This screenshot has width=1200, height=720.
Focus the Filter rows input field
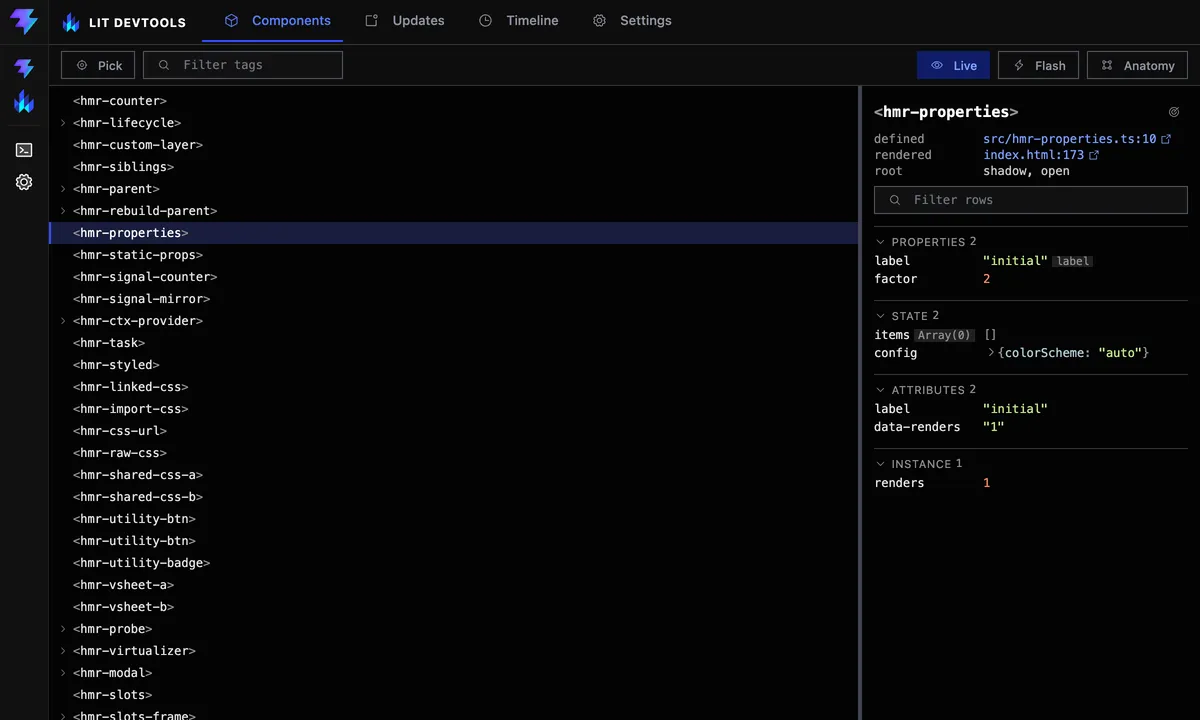click(x=1031, y=200)
